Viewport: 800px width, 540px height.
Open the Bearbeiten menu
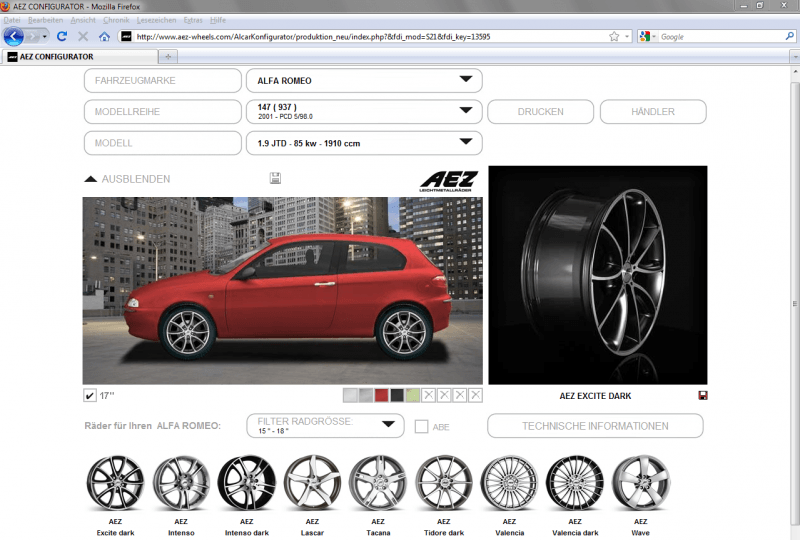point(45,20)
